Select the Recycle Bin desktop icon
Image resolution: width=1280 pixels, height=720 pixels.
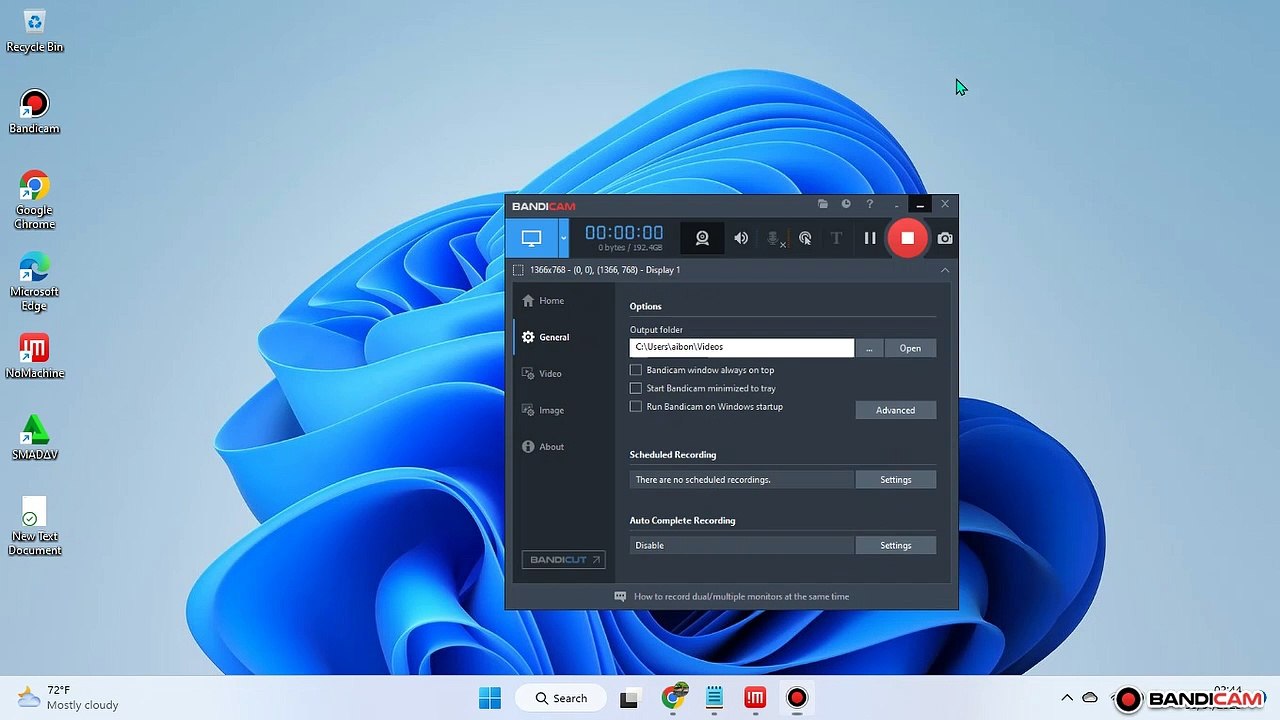35,31
